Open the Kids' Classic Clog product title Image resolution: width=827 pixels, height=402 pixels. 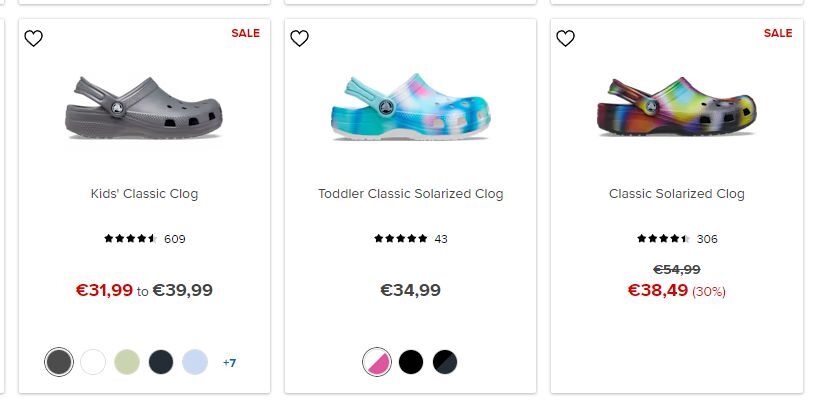point(144,194)
